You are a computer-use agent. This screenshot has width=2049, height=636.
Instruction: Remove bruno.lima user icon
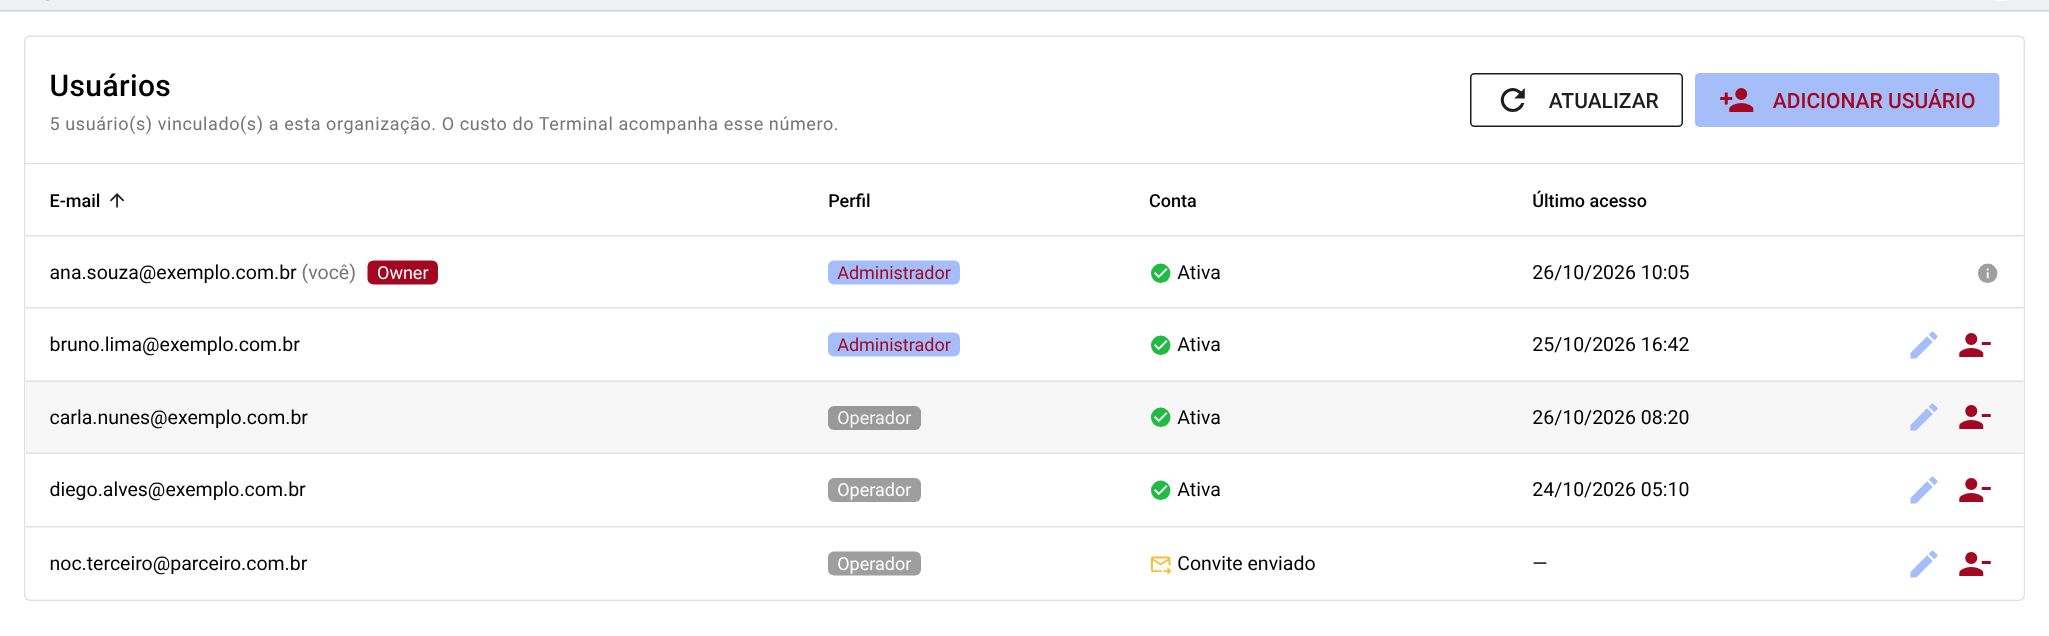tap(1975, 345)
